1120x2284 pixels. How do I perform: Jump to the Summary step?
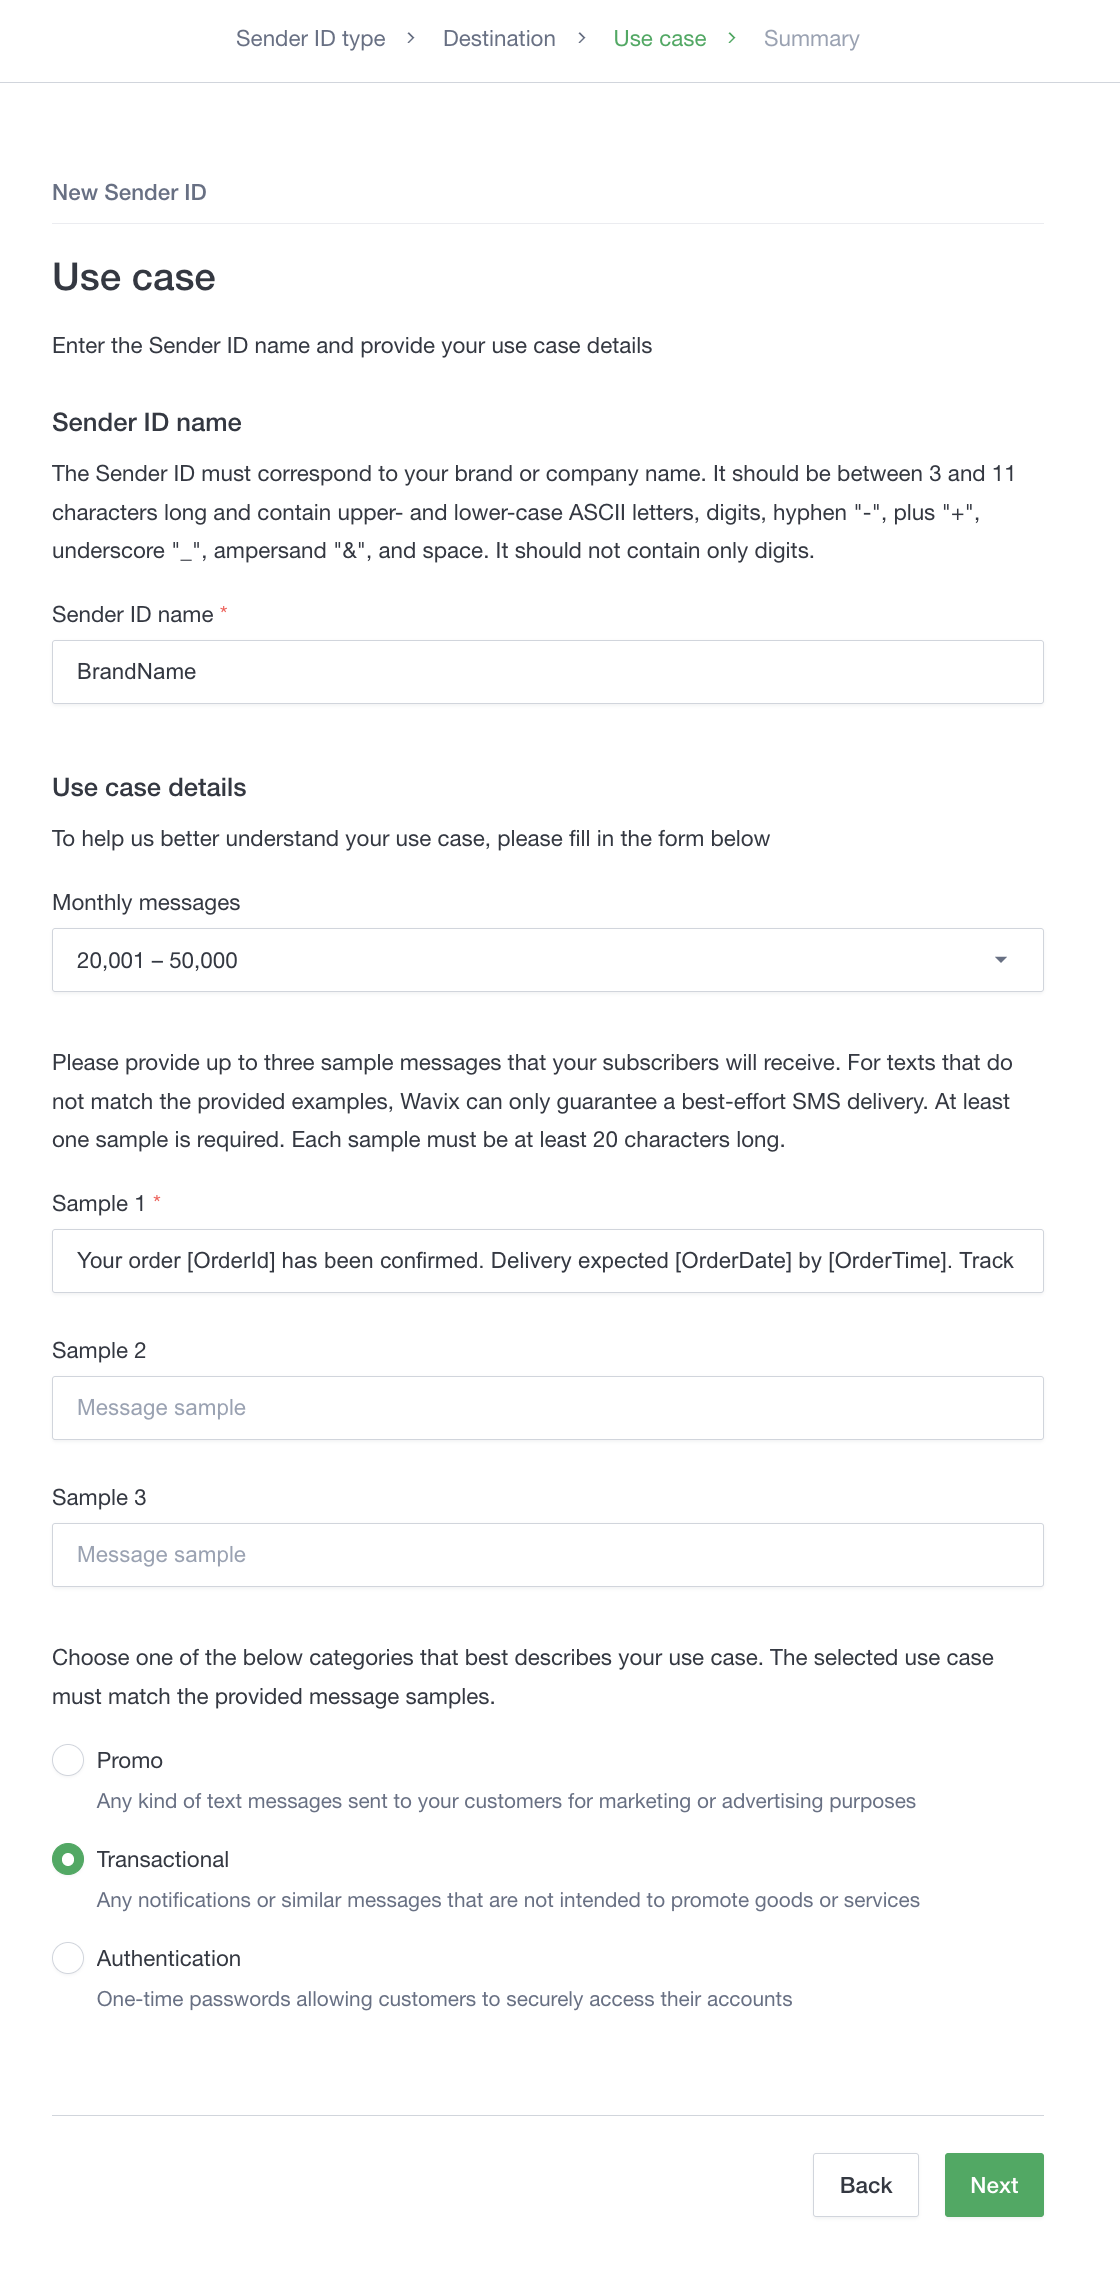811,39
